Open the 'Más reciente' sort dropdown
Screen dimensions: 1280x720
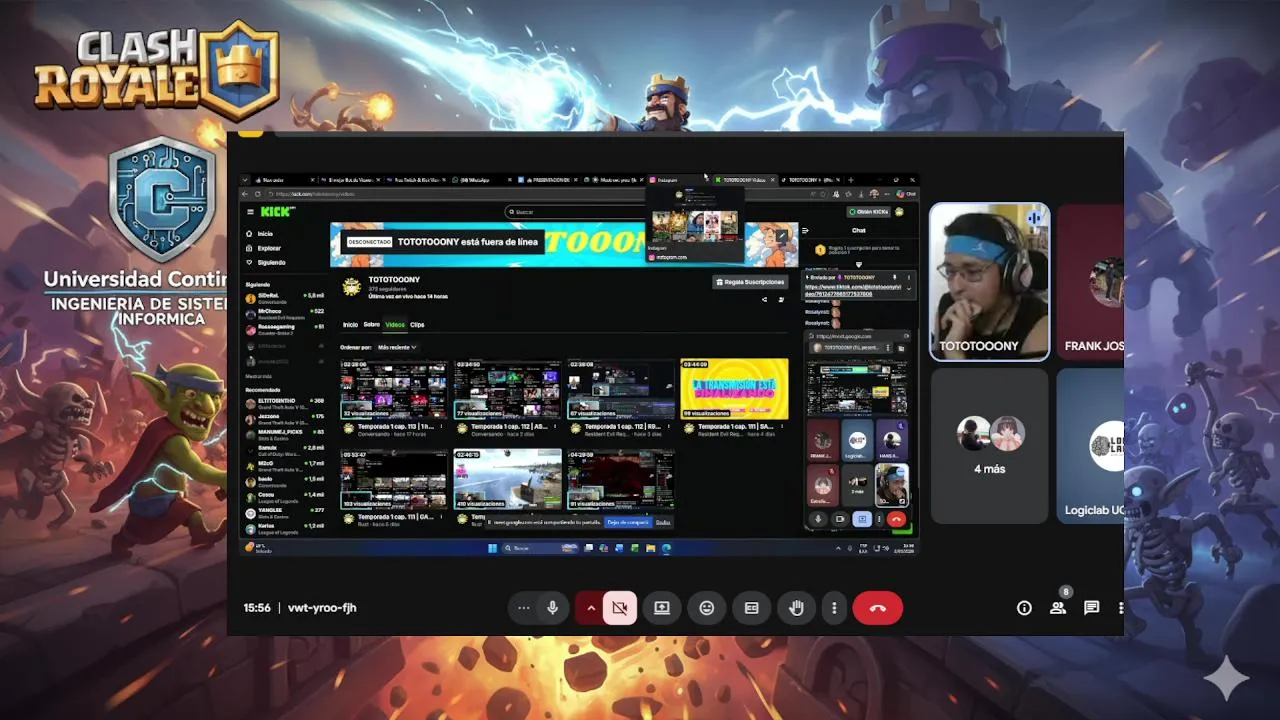pos(397,347)
